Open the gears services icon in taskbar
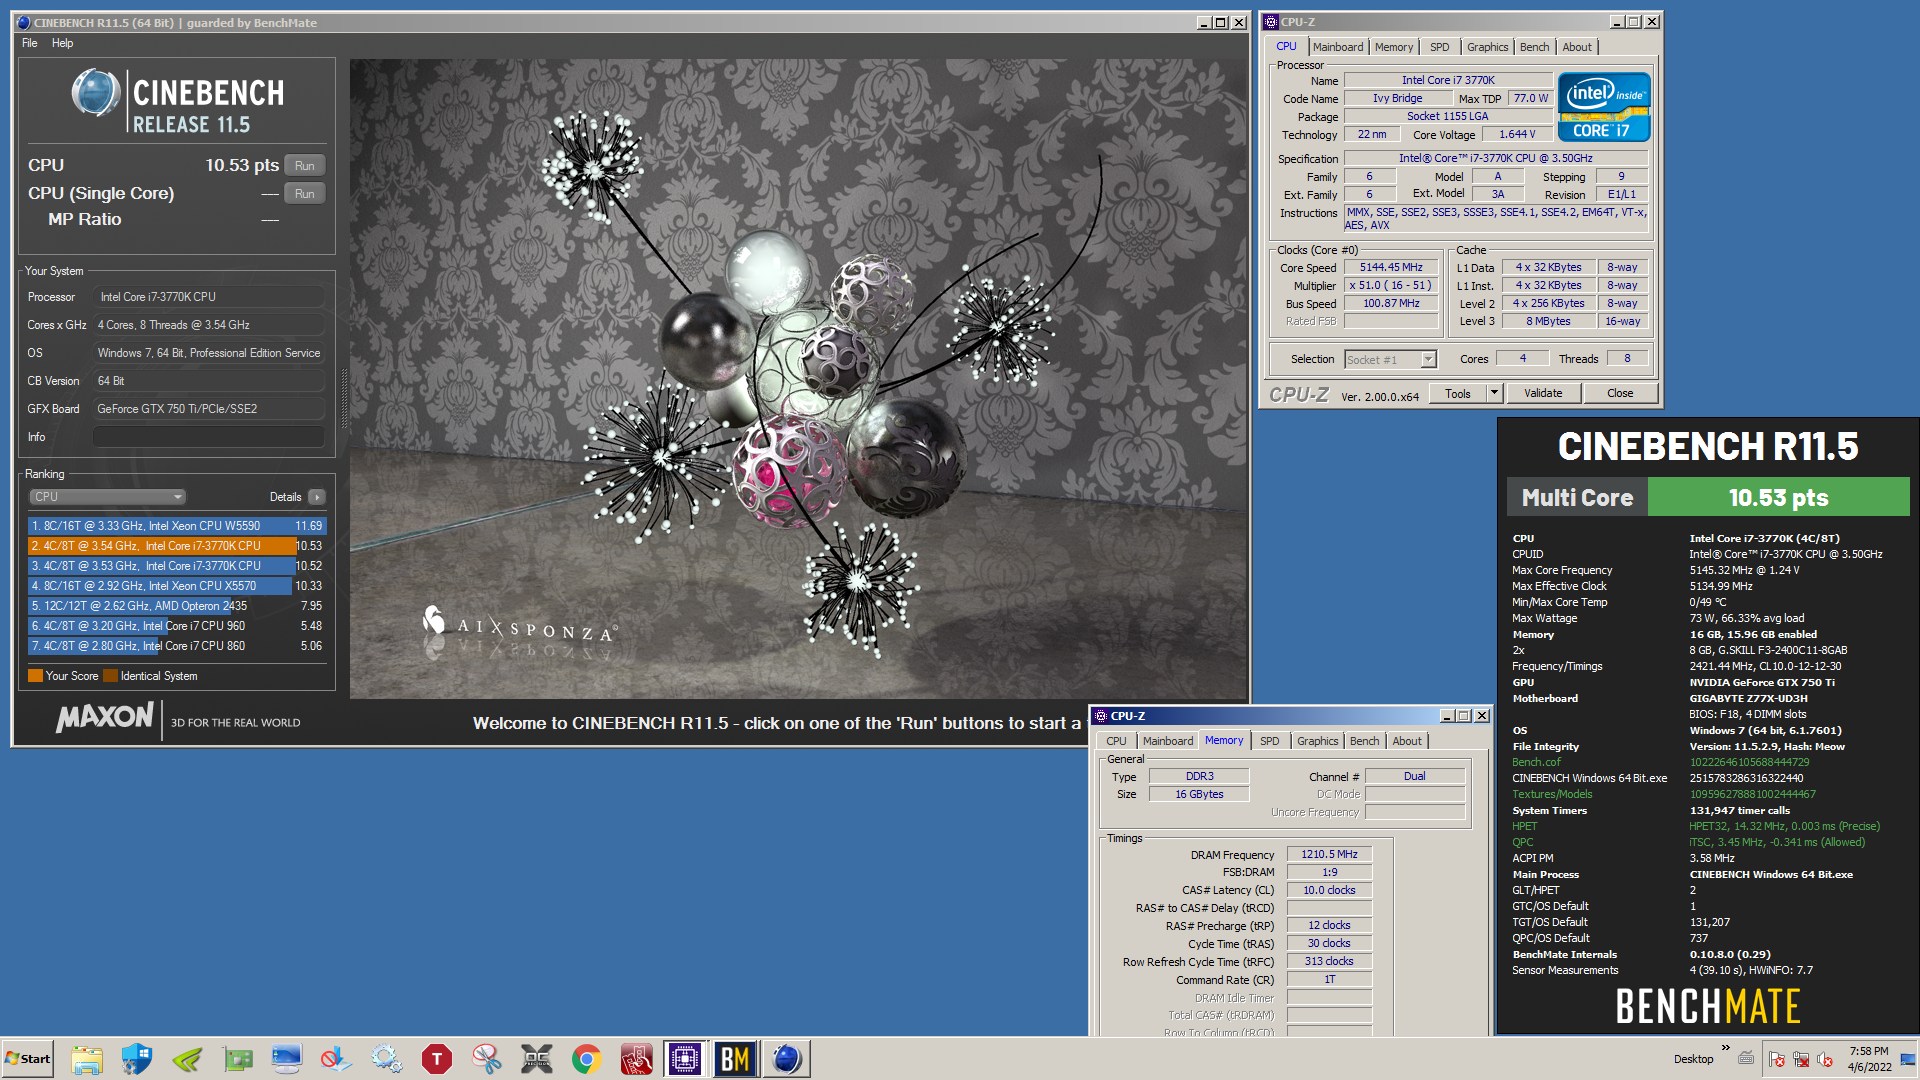1920x1080 pixels. (x=387, y=1059)
